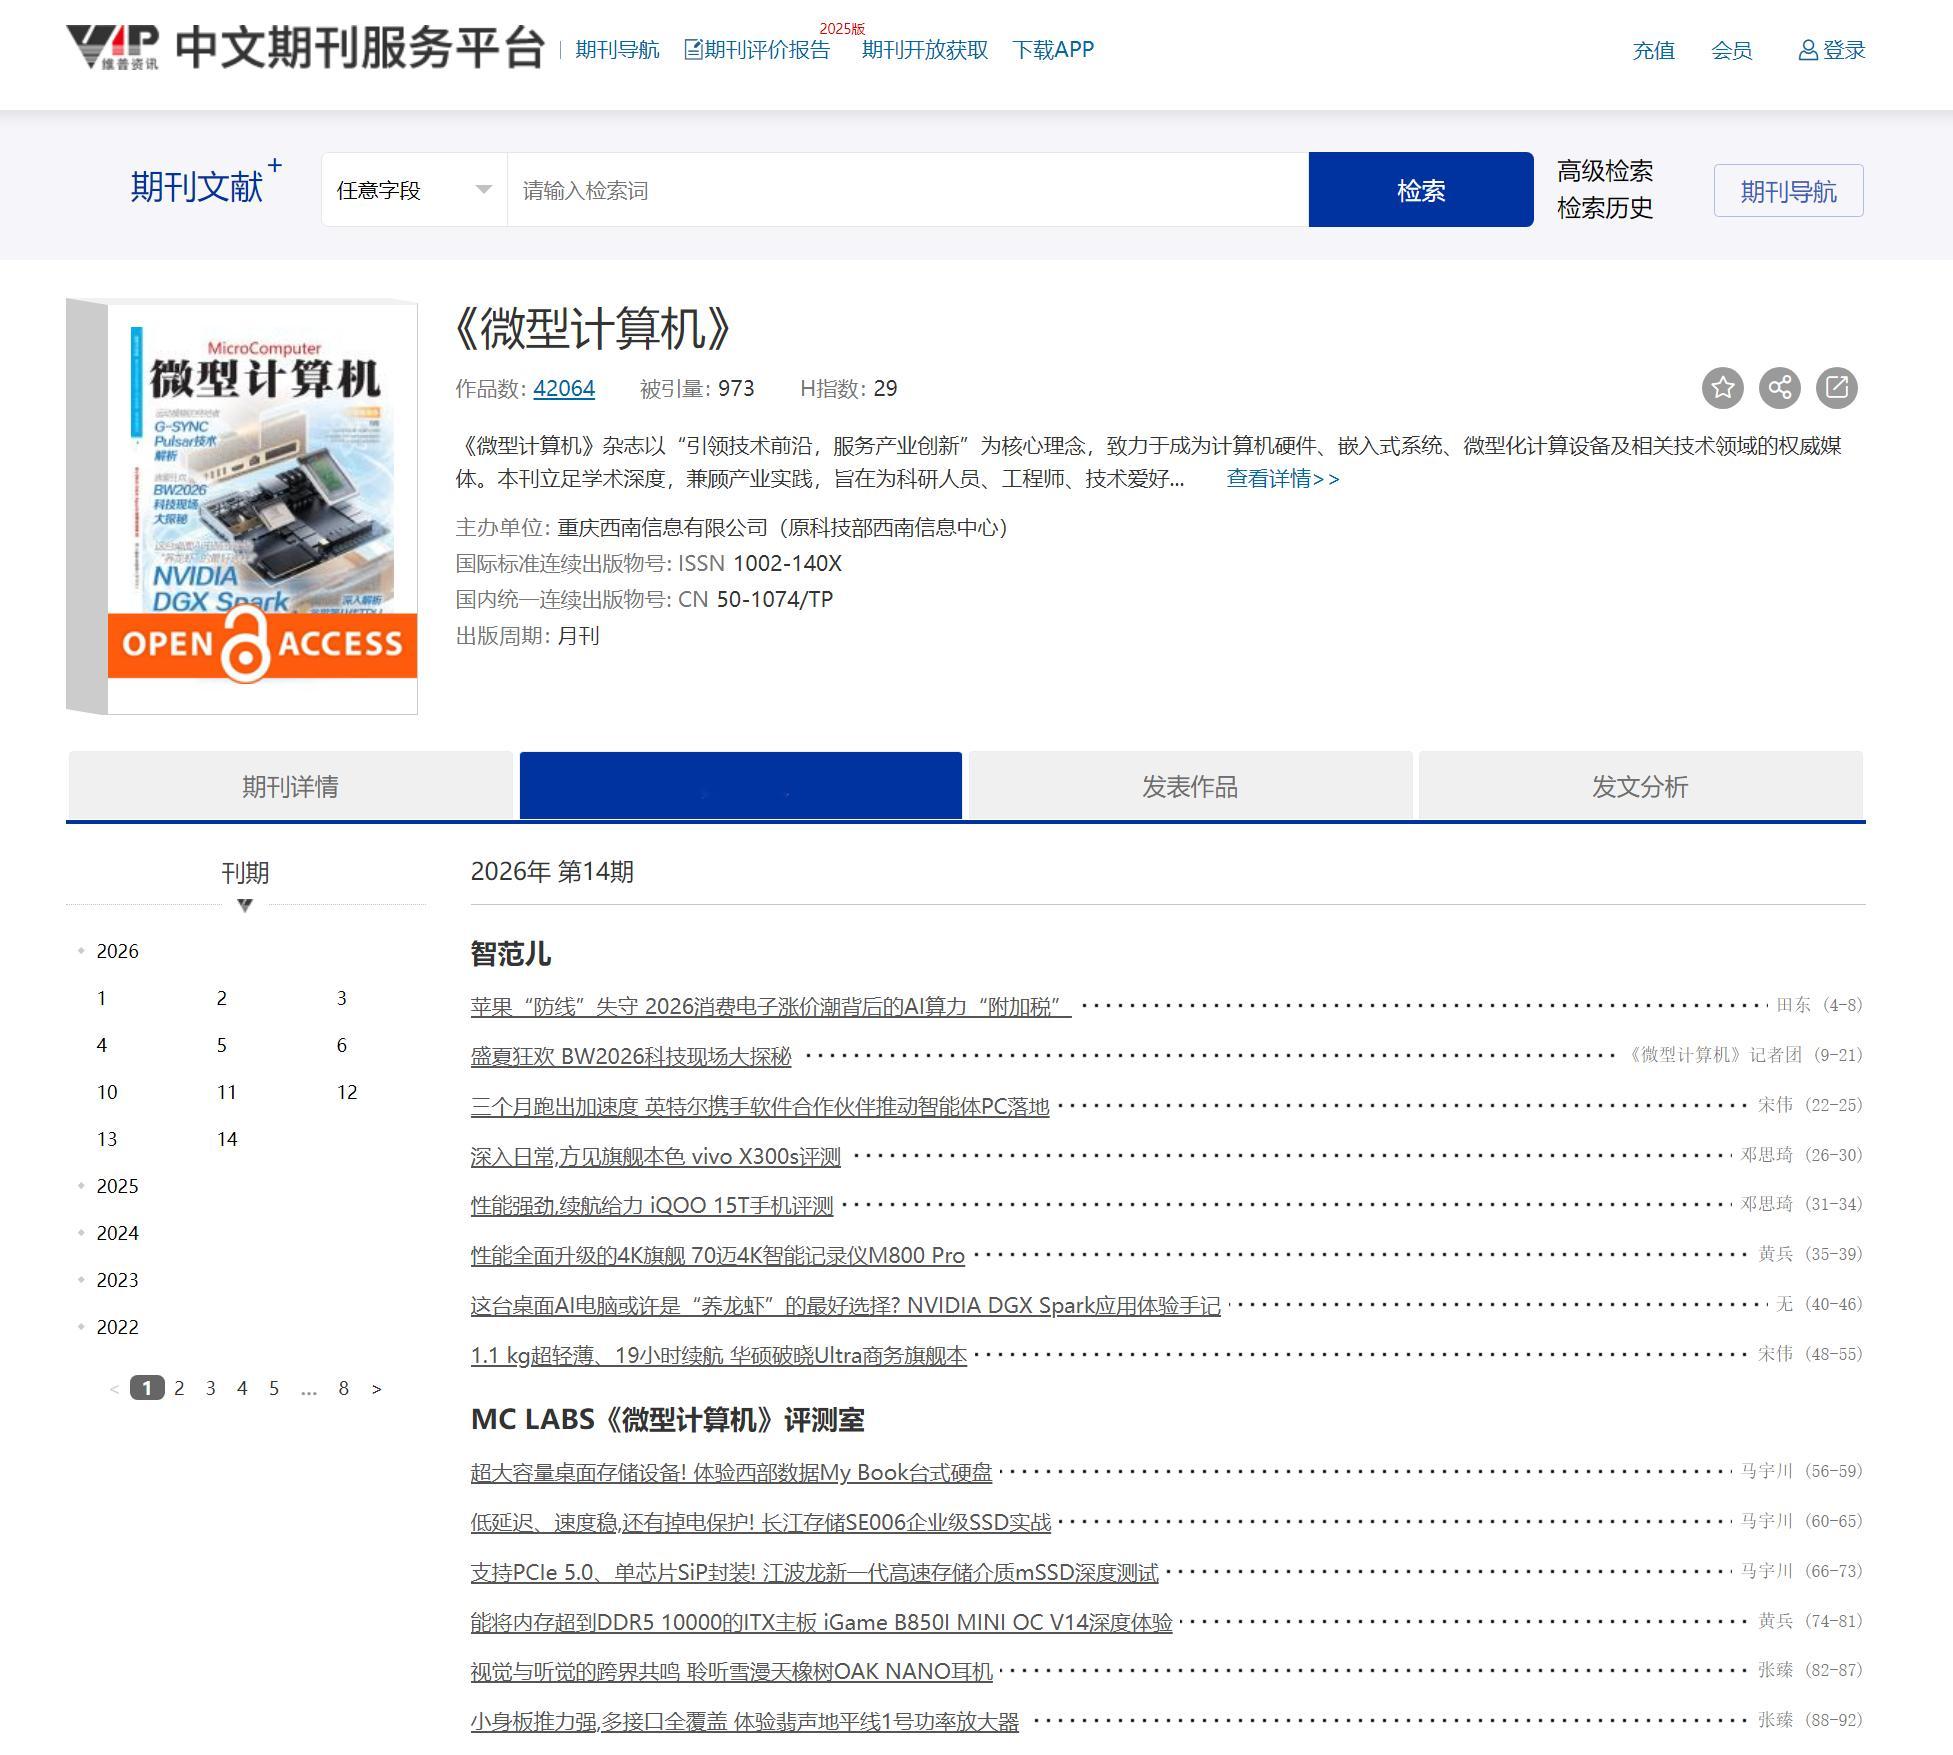Switch to the 发文分析 tab

point(1640,786)
